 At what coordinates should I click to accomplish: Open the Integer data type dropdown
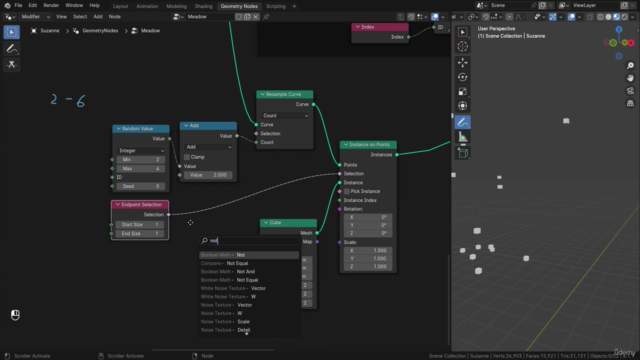point(141,151)
